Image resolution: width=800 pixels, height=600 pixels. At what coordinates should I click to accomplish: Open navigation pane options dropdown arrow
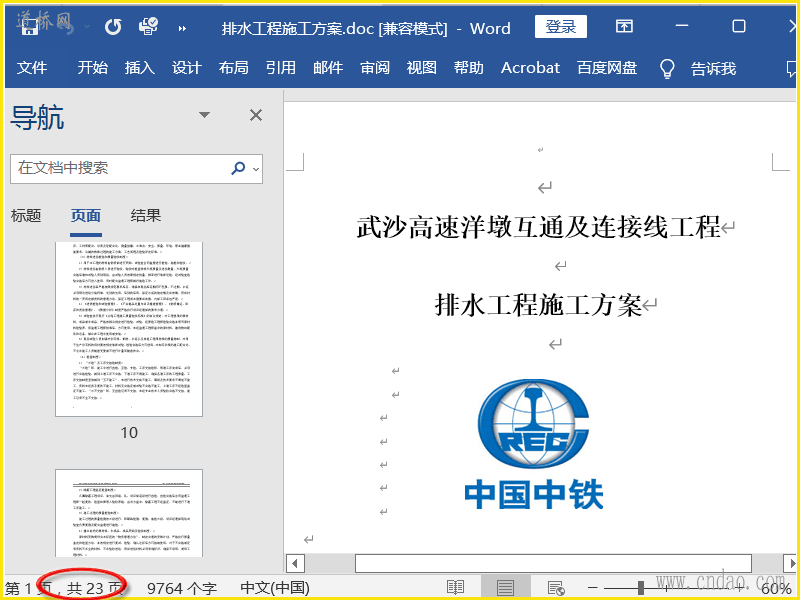point(205,115)
